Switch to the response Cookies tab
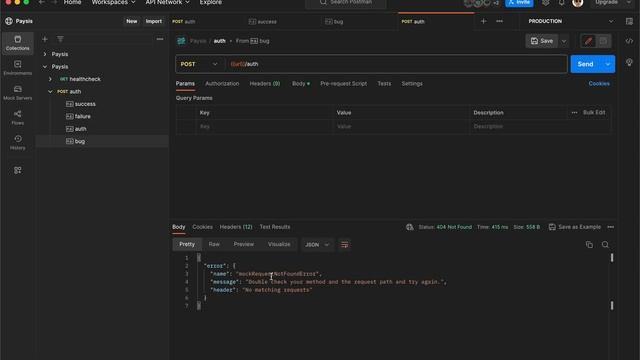 202,227
